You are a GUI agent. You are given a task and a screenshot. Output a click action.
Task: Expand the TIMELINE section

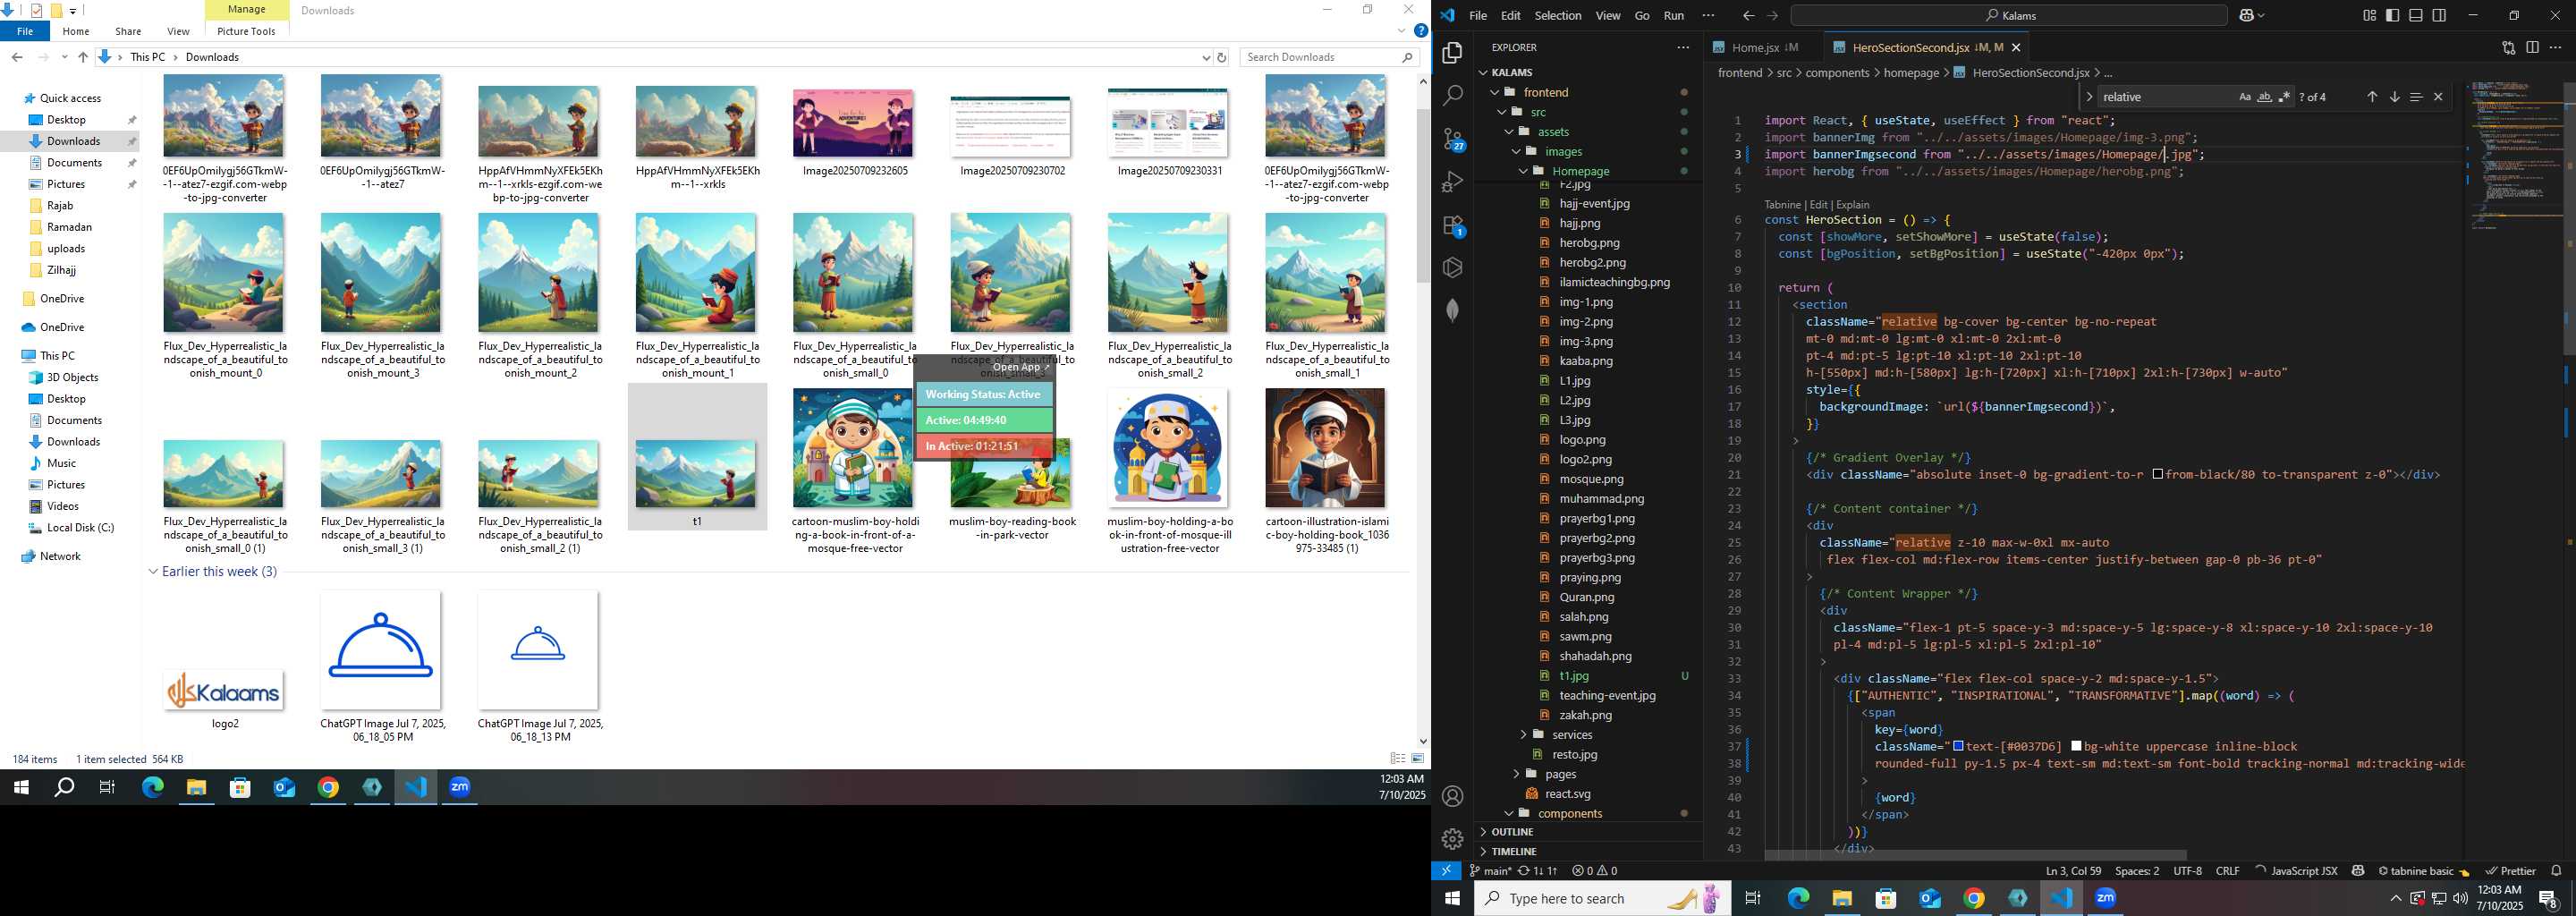(x=1513, y=851)
